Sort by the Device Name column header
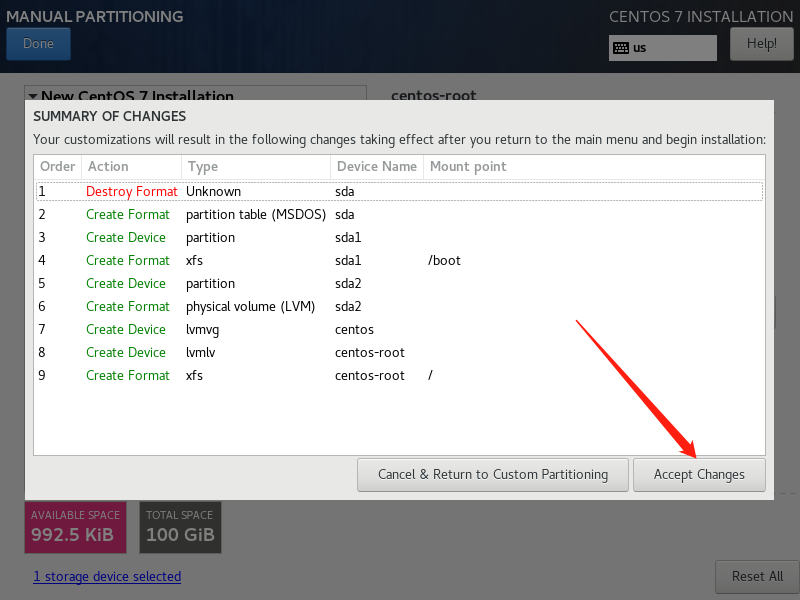 (377, 167)
